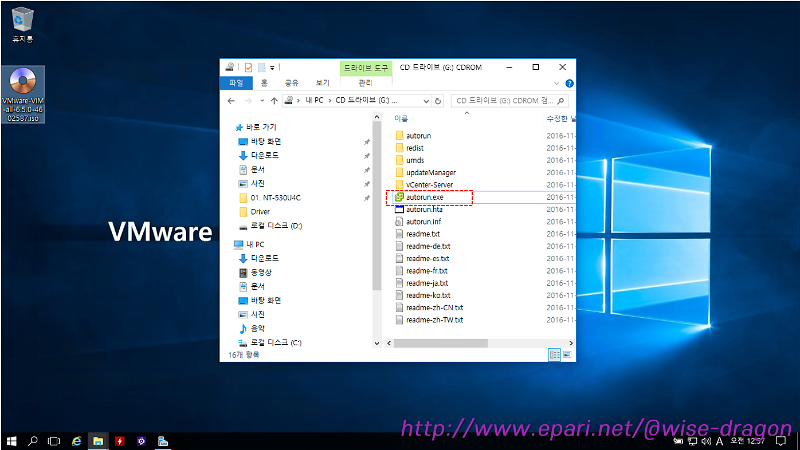The height and width of the screenshot is (450, 800).
Task: Click 내 PC in the address bar
Action: pyautogui.click(x=314, y=101)
